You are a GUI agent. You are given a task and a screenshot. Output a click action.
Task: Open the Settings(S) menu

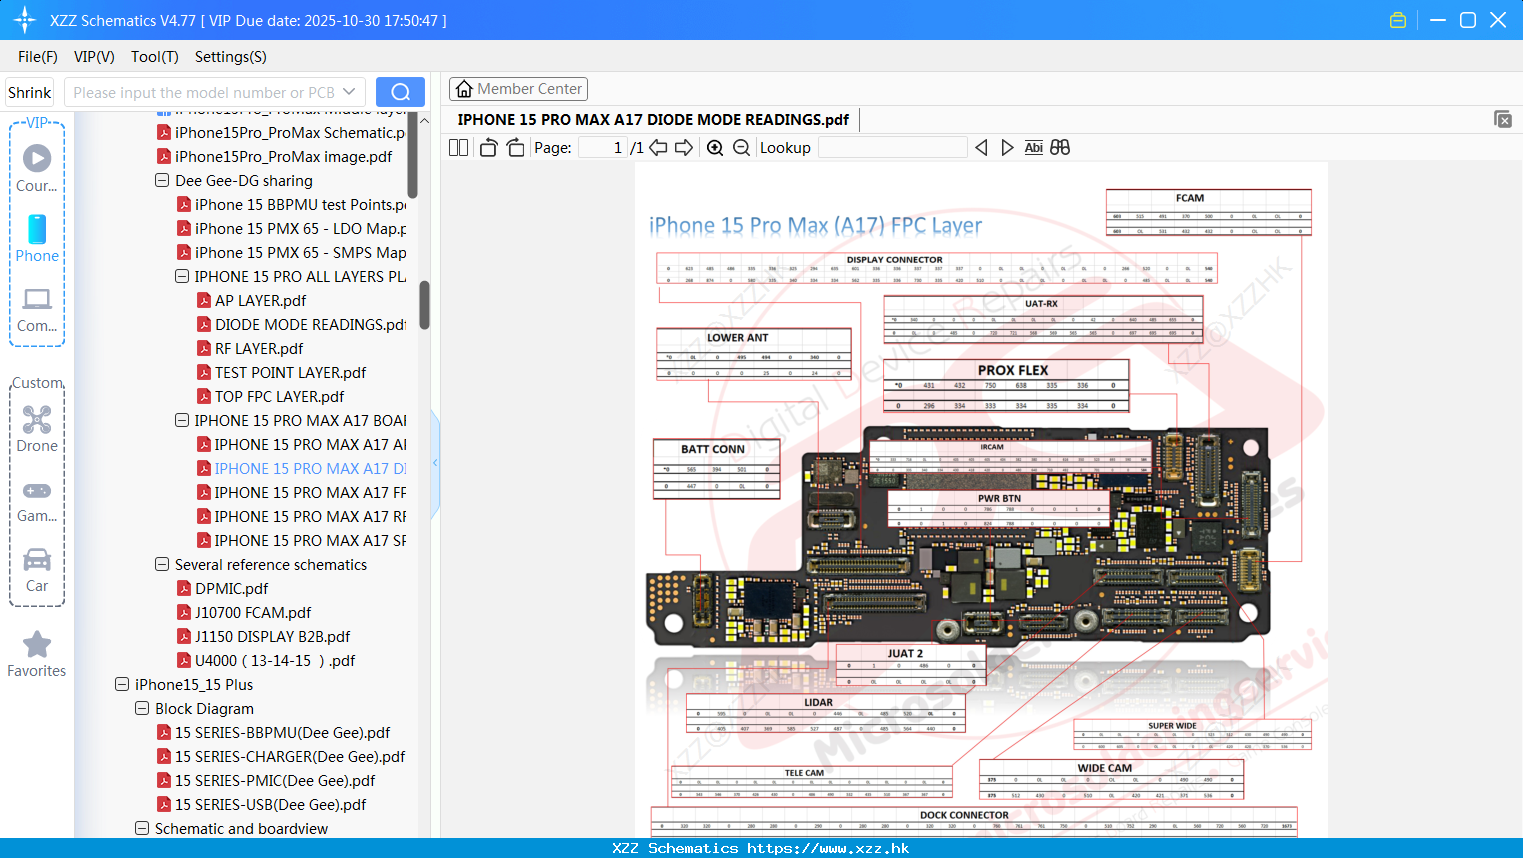(x=231, y=57)
